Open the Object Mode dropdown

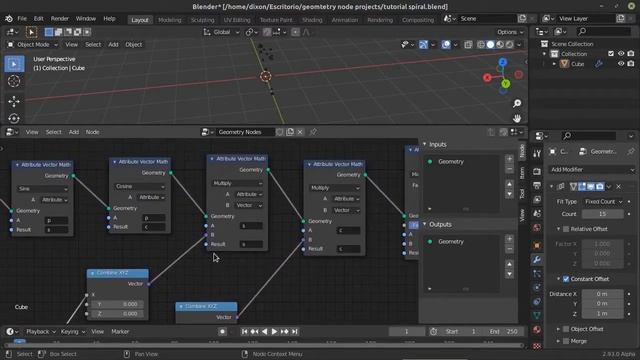[33, 44]
